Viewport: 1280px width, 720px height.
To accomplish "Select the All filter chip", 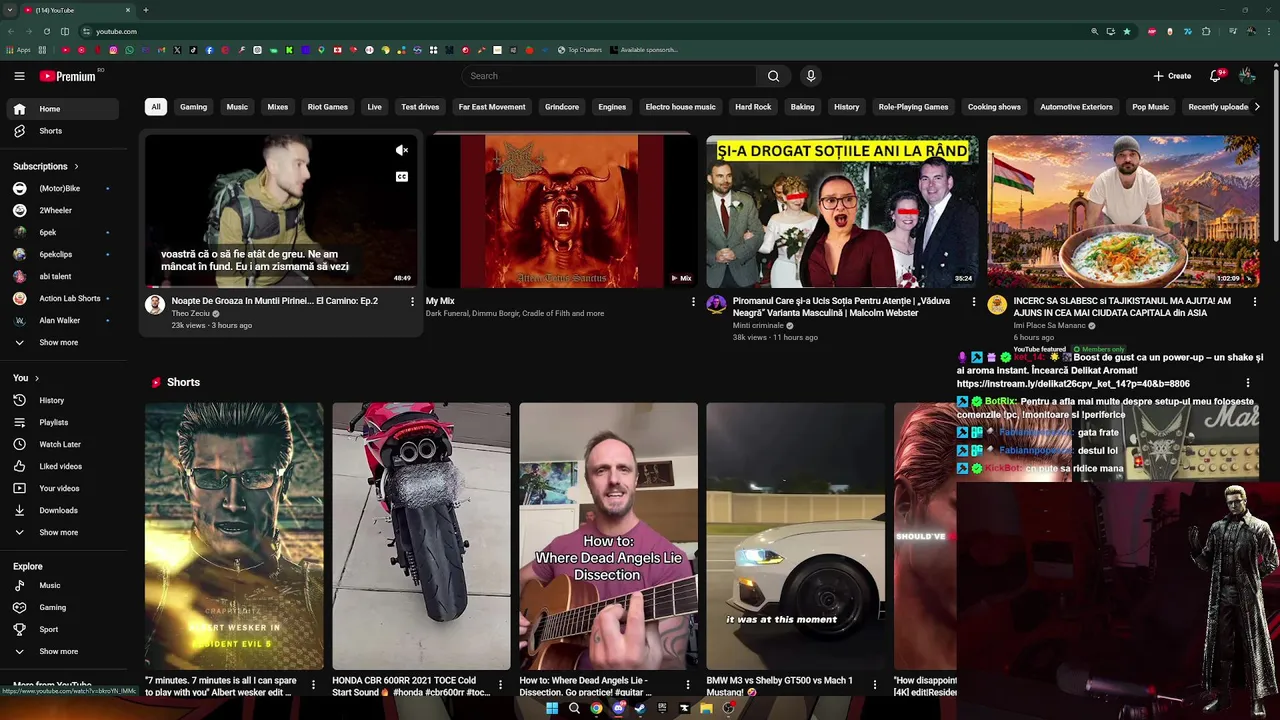I will click(155, 107).
